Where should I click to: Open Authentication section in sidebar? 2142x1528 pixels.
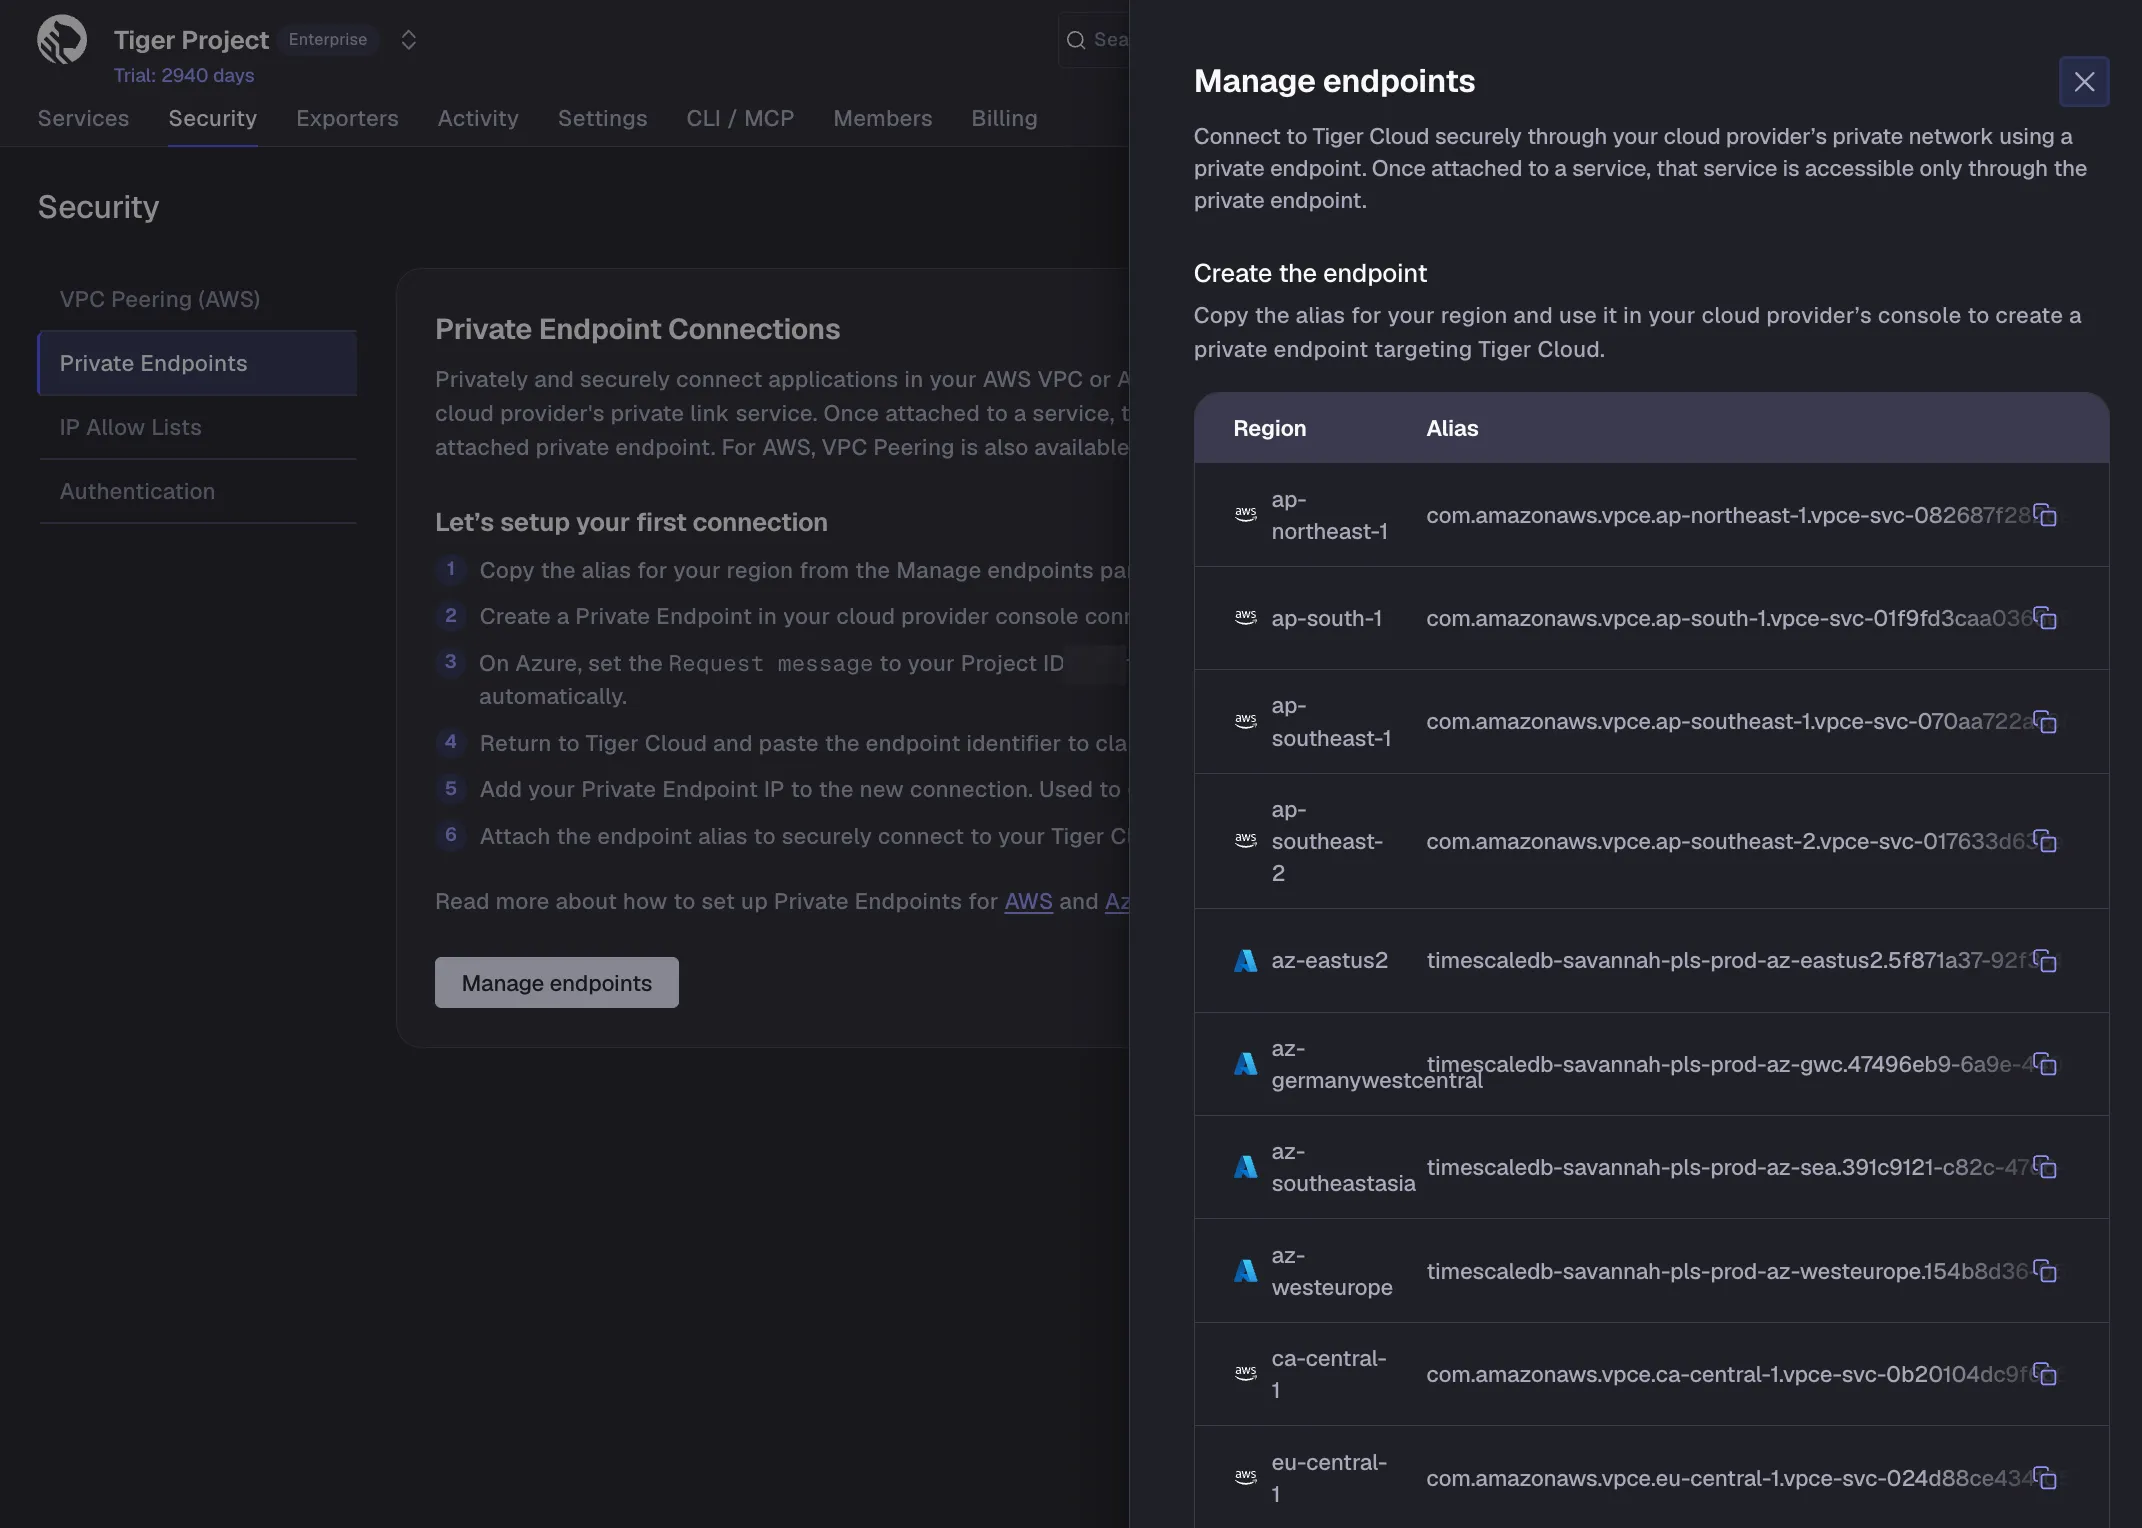[198, 491]
